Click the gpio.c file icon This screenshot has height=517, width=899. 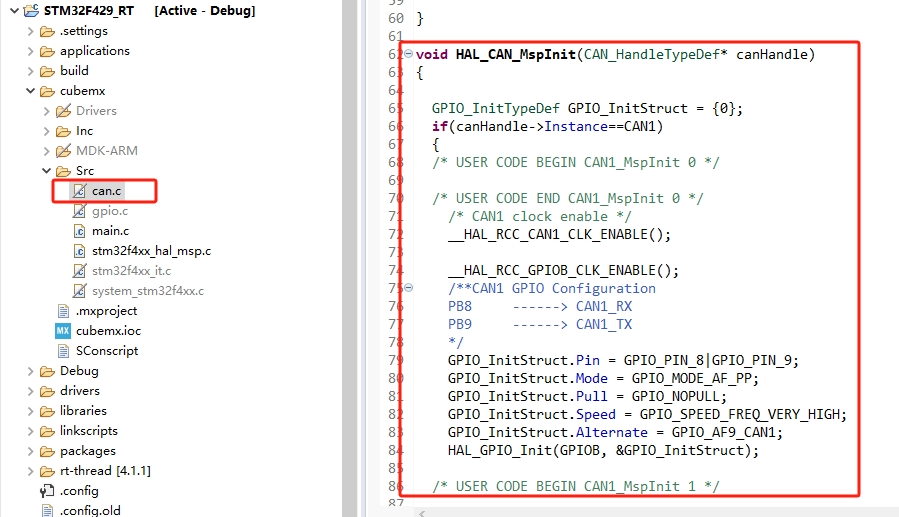(79, 210)
